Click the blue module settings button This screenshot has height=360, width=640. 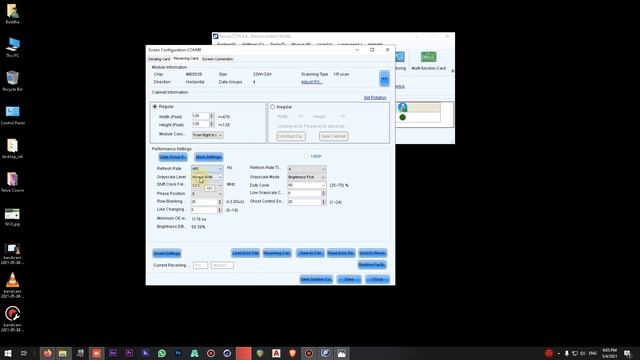tap(384, 78)
